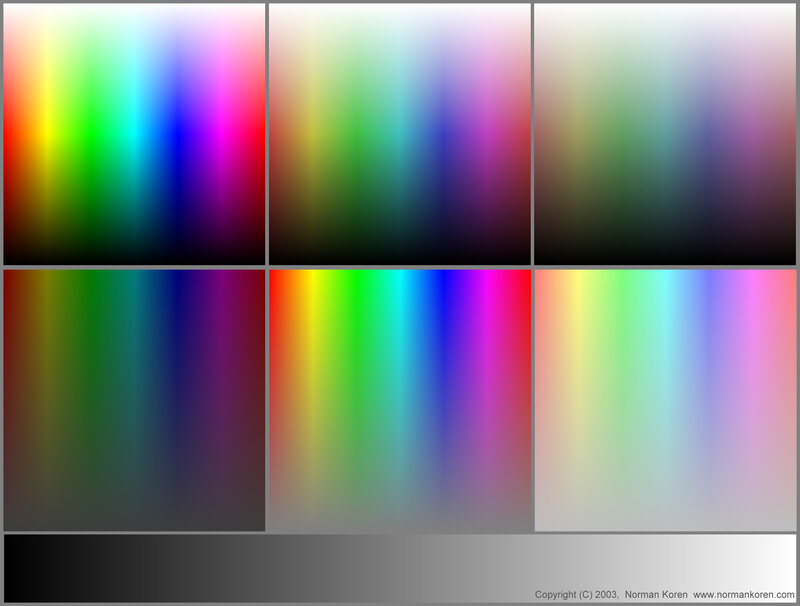Click the most vivid fully saturated color panel fading to black
This screenshot has width=800, height=606.
[134, 134]
